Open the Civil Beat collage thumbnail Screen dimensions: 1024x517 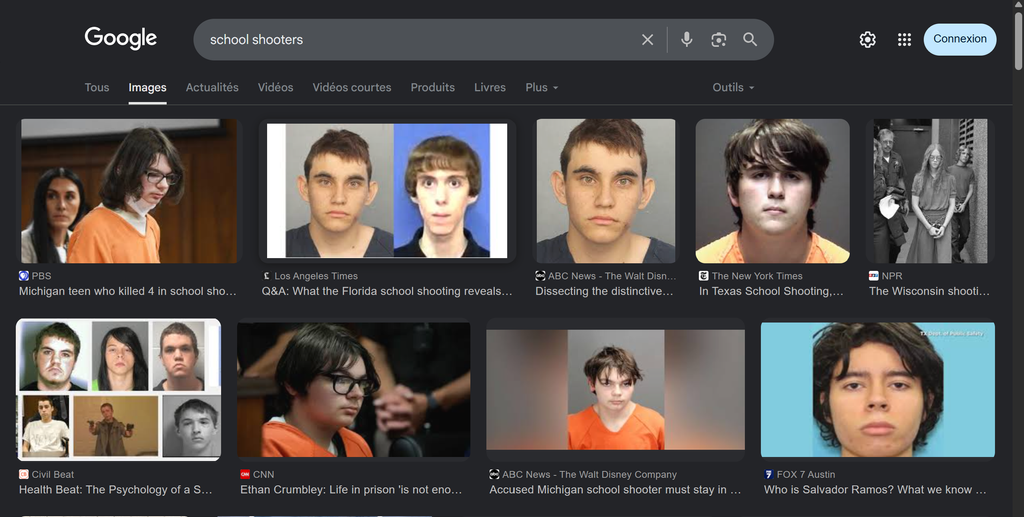pyautogui.click(x=119, y=389)
